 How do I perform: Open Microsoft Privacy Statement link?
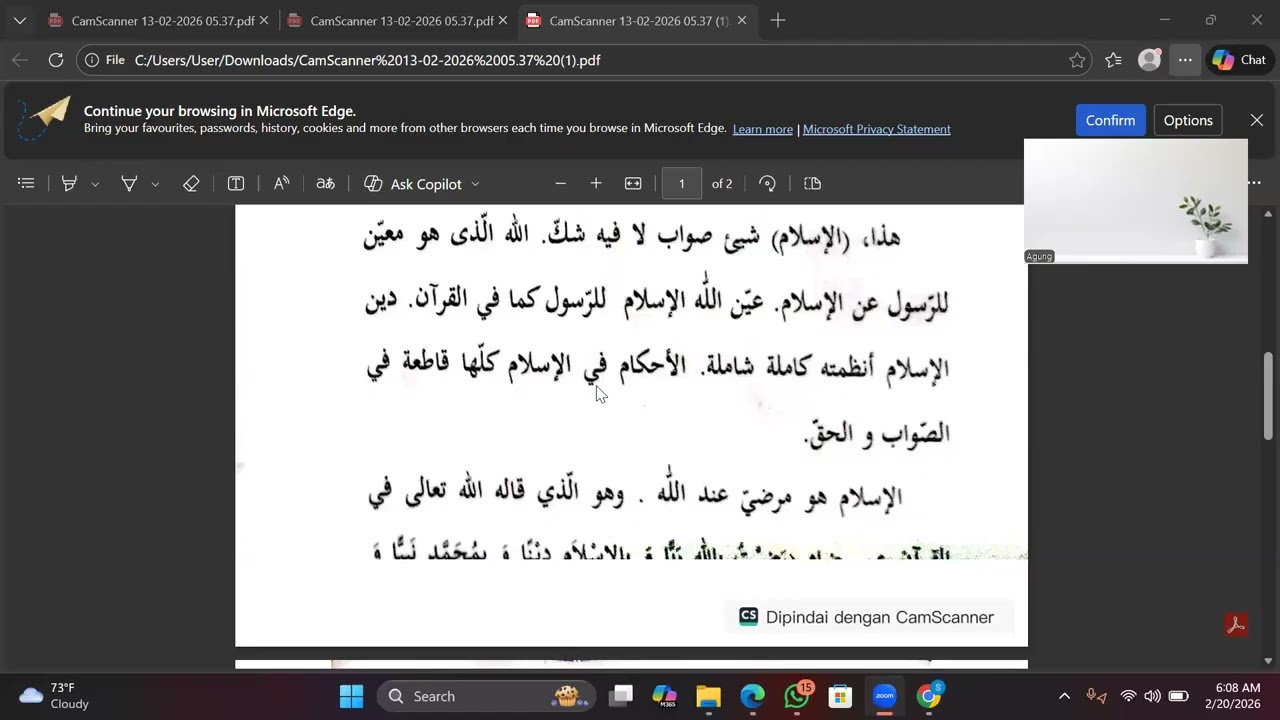(876, 129)
